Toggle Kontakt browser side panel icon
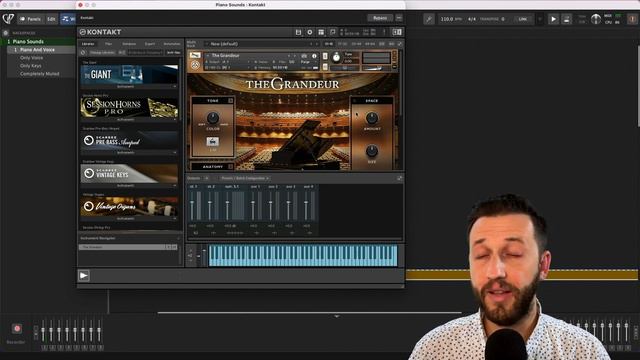Image resolution: width=640 pixels, height=360 pixels. [x=397, y=32]
